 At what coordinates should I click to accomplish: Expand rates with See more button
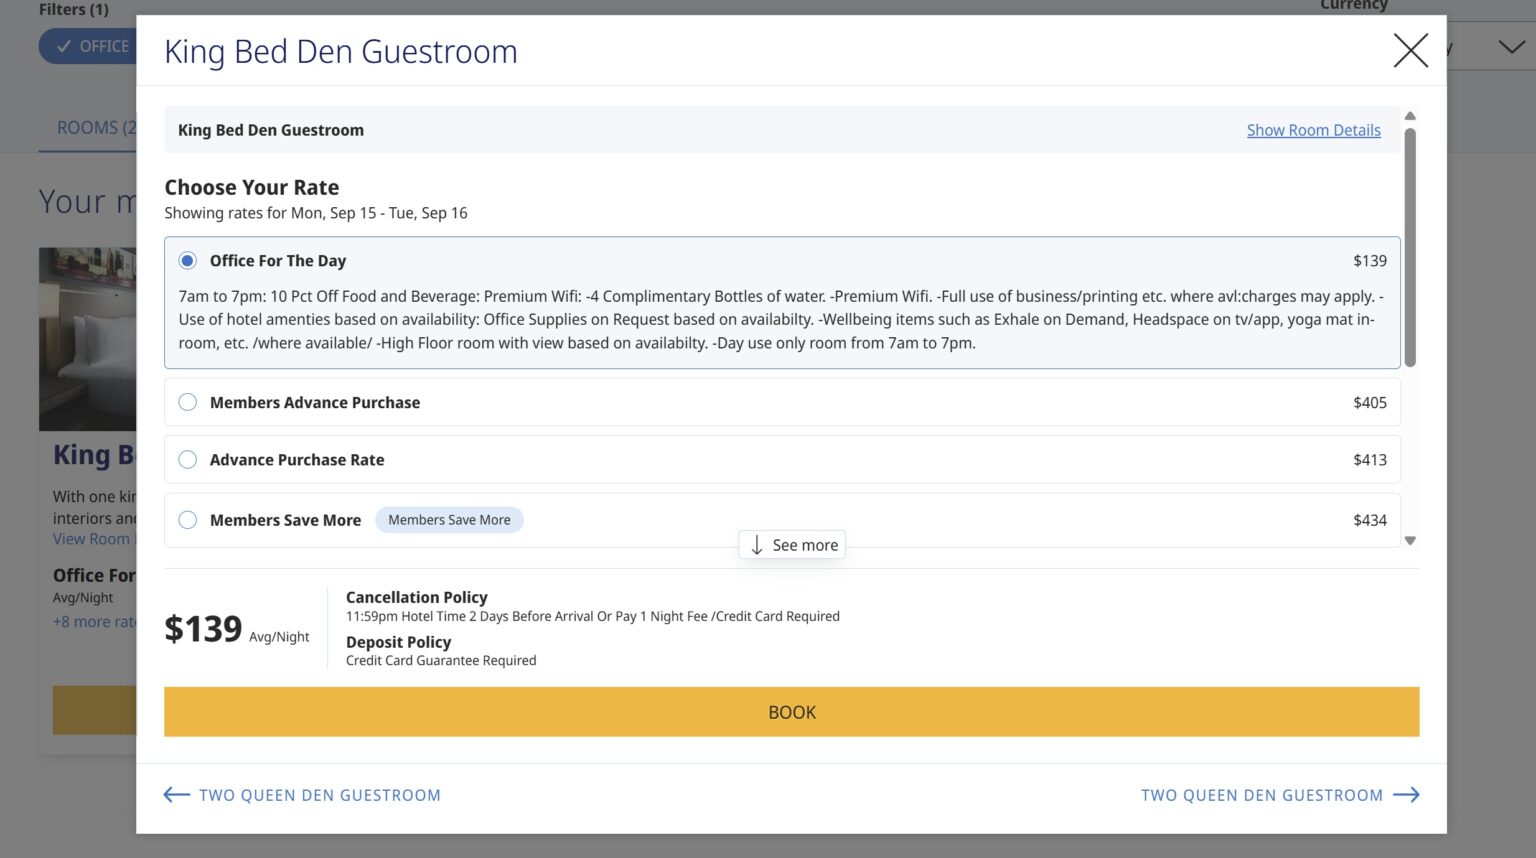click(x=793, y=545)
